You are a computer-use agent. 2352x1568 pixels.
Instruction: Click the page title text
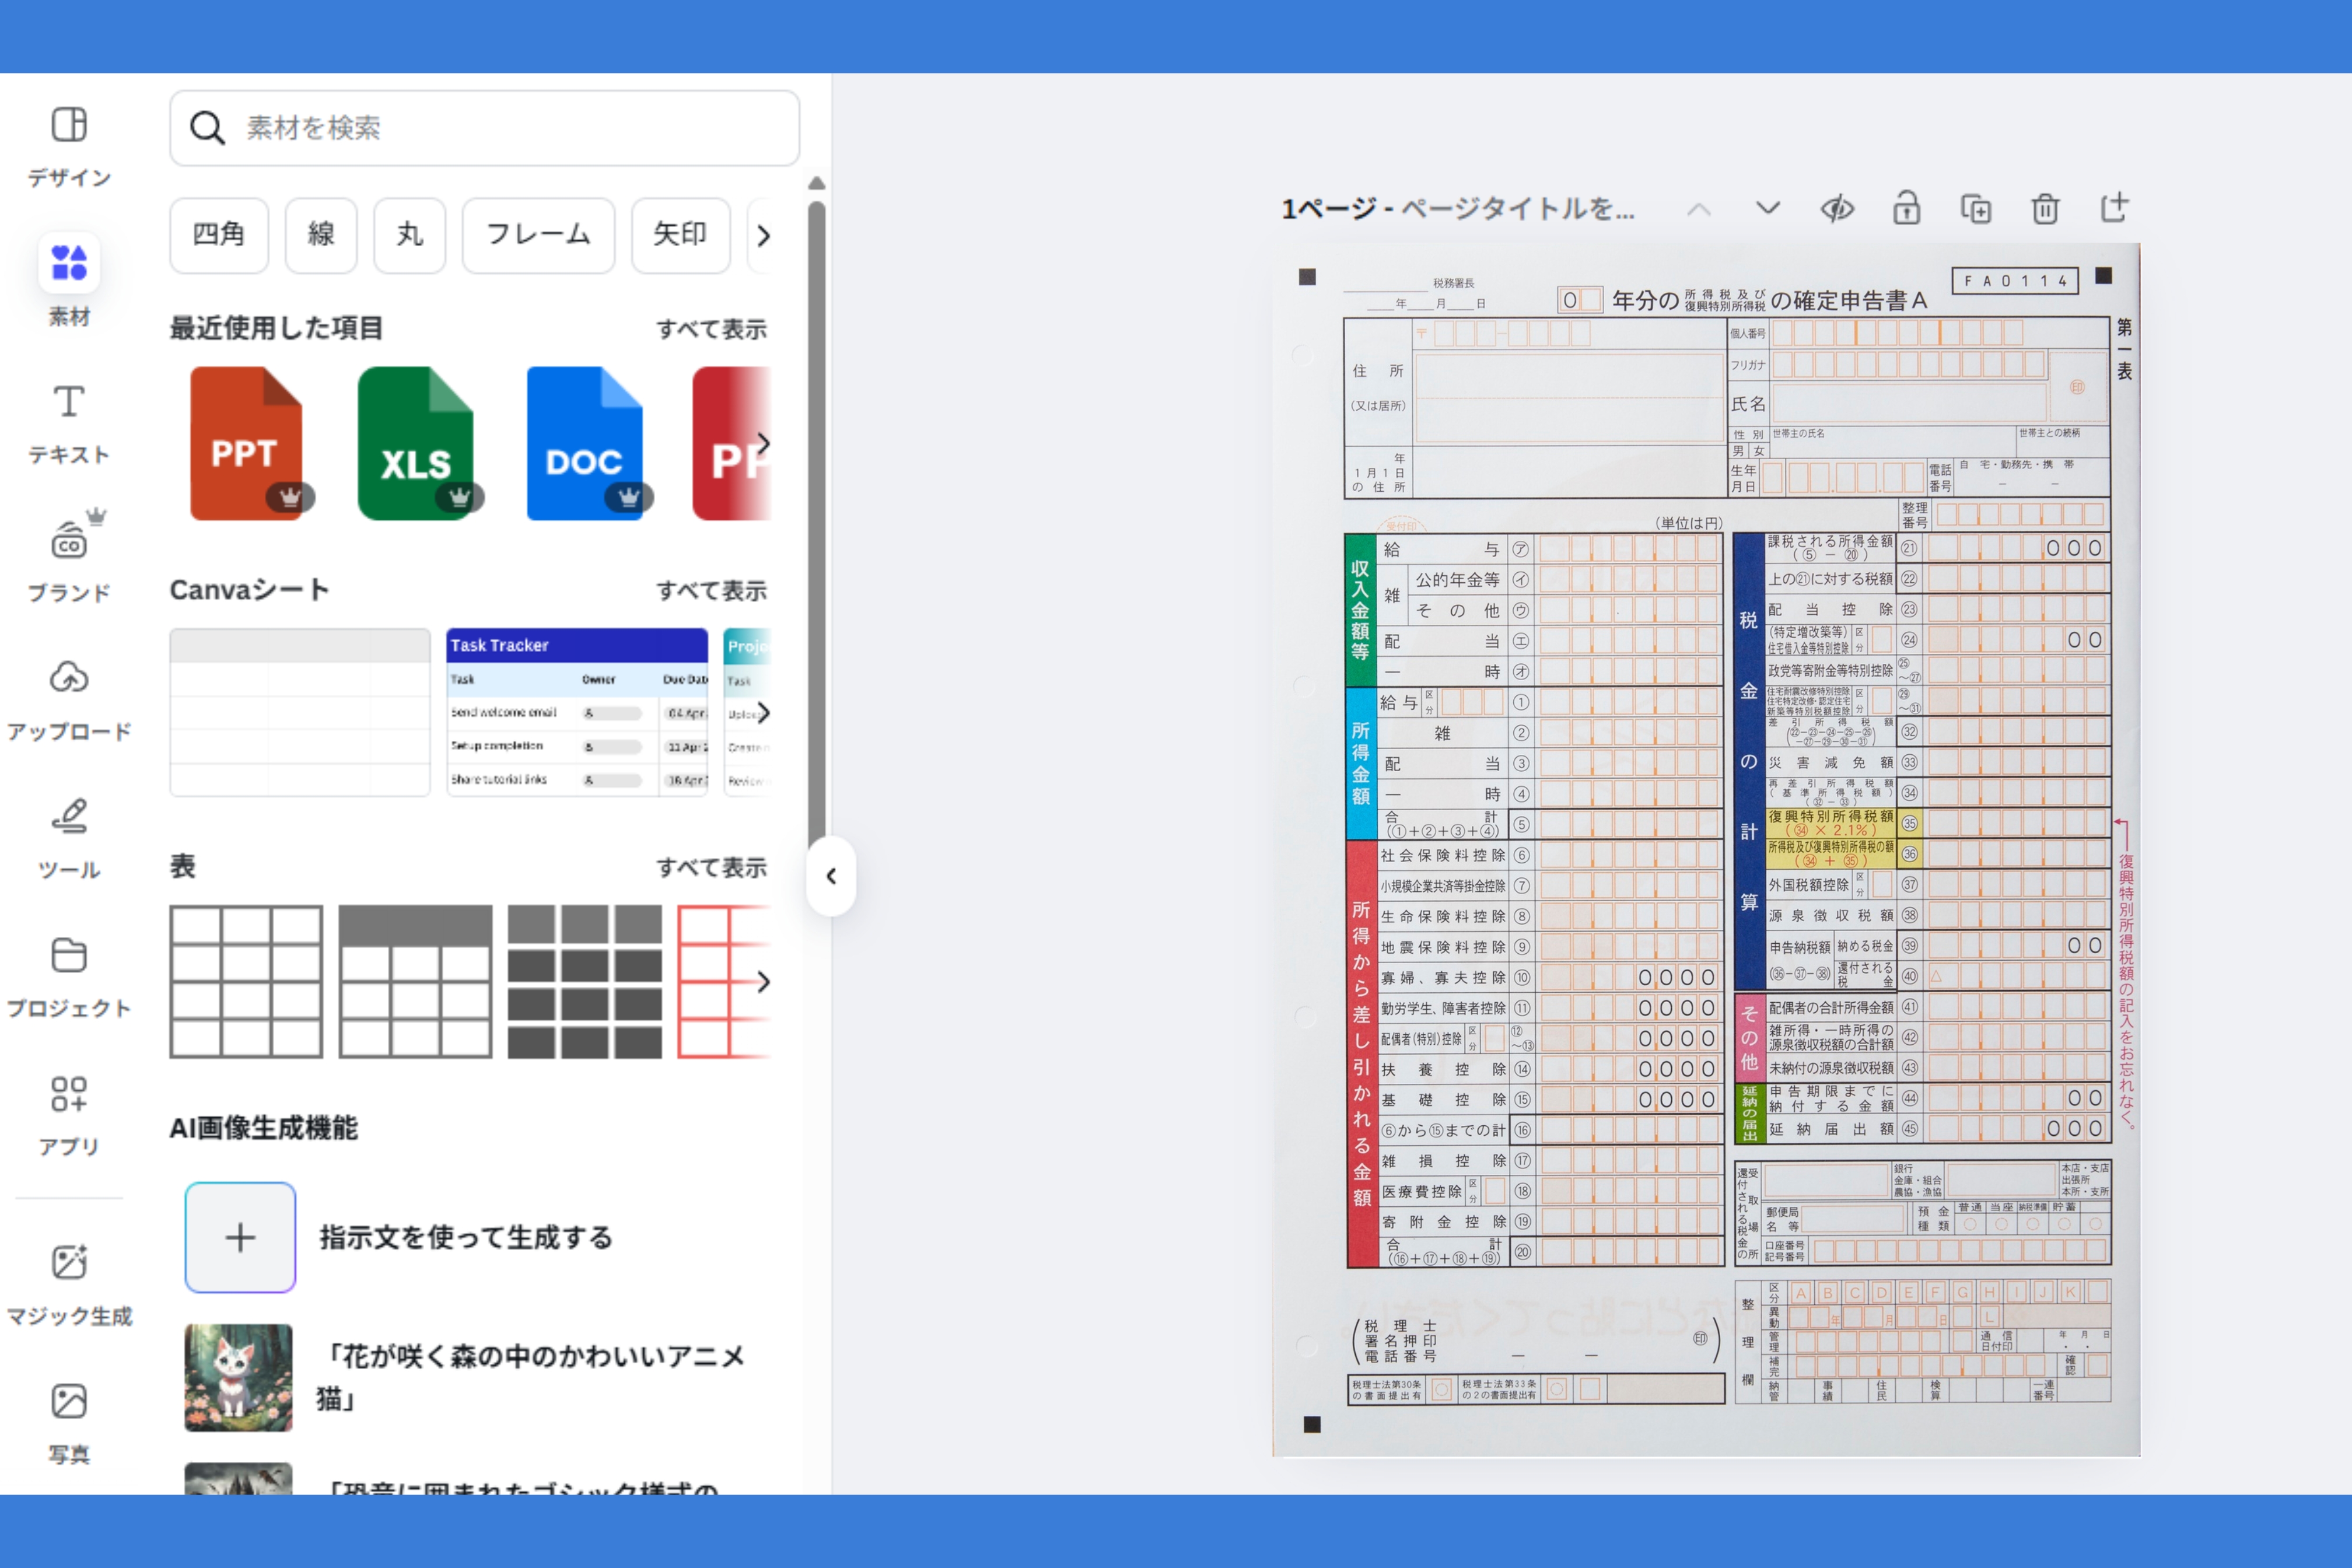pyautogui.click(x=1459, y=209)
